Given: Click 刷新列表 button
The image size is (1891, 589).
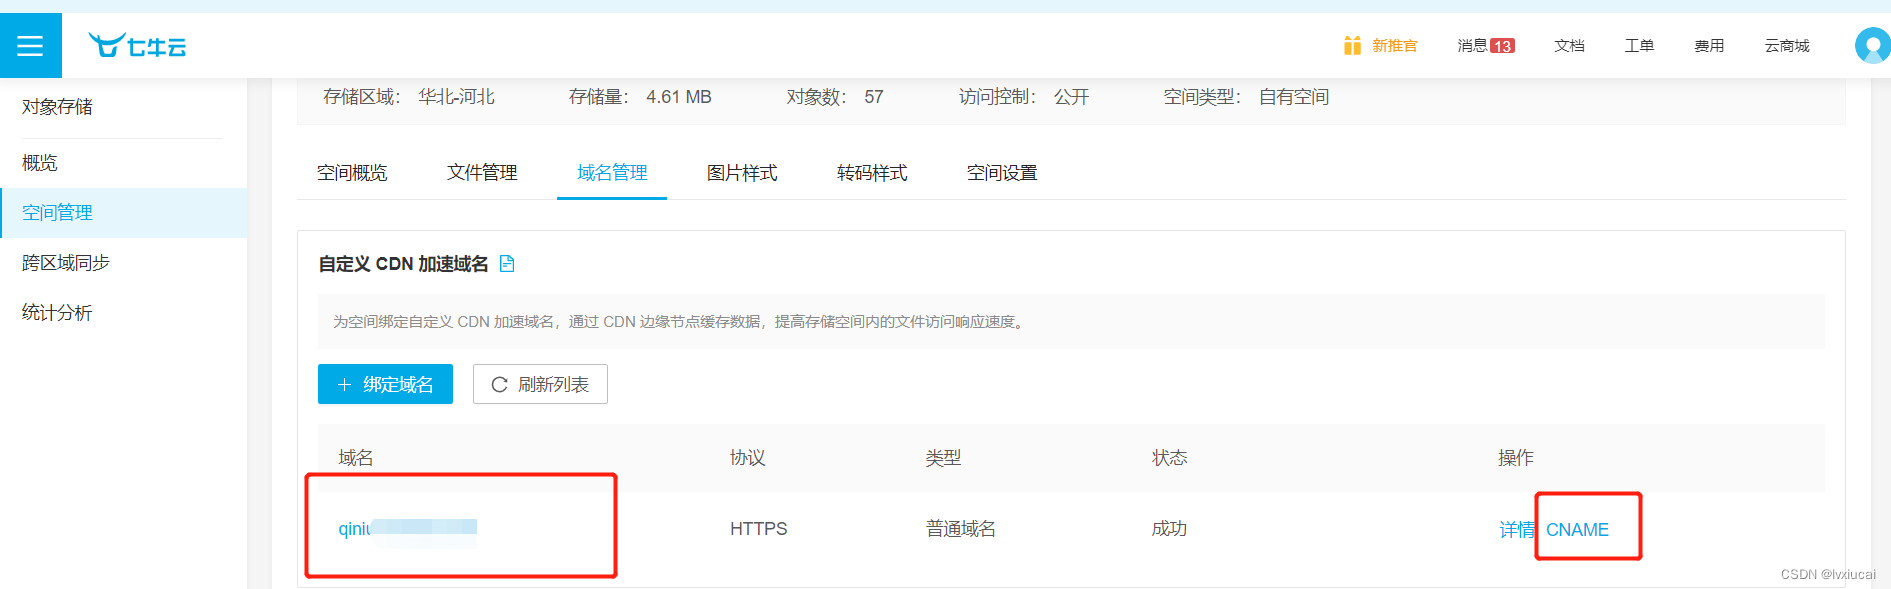Looking at the screenshot, I should pos(540,384).
